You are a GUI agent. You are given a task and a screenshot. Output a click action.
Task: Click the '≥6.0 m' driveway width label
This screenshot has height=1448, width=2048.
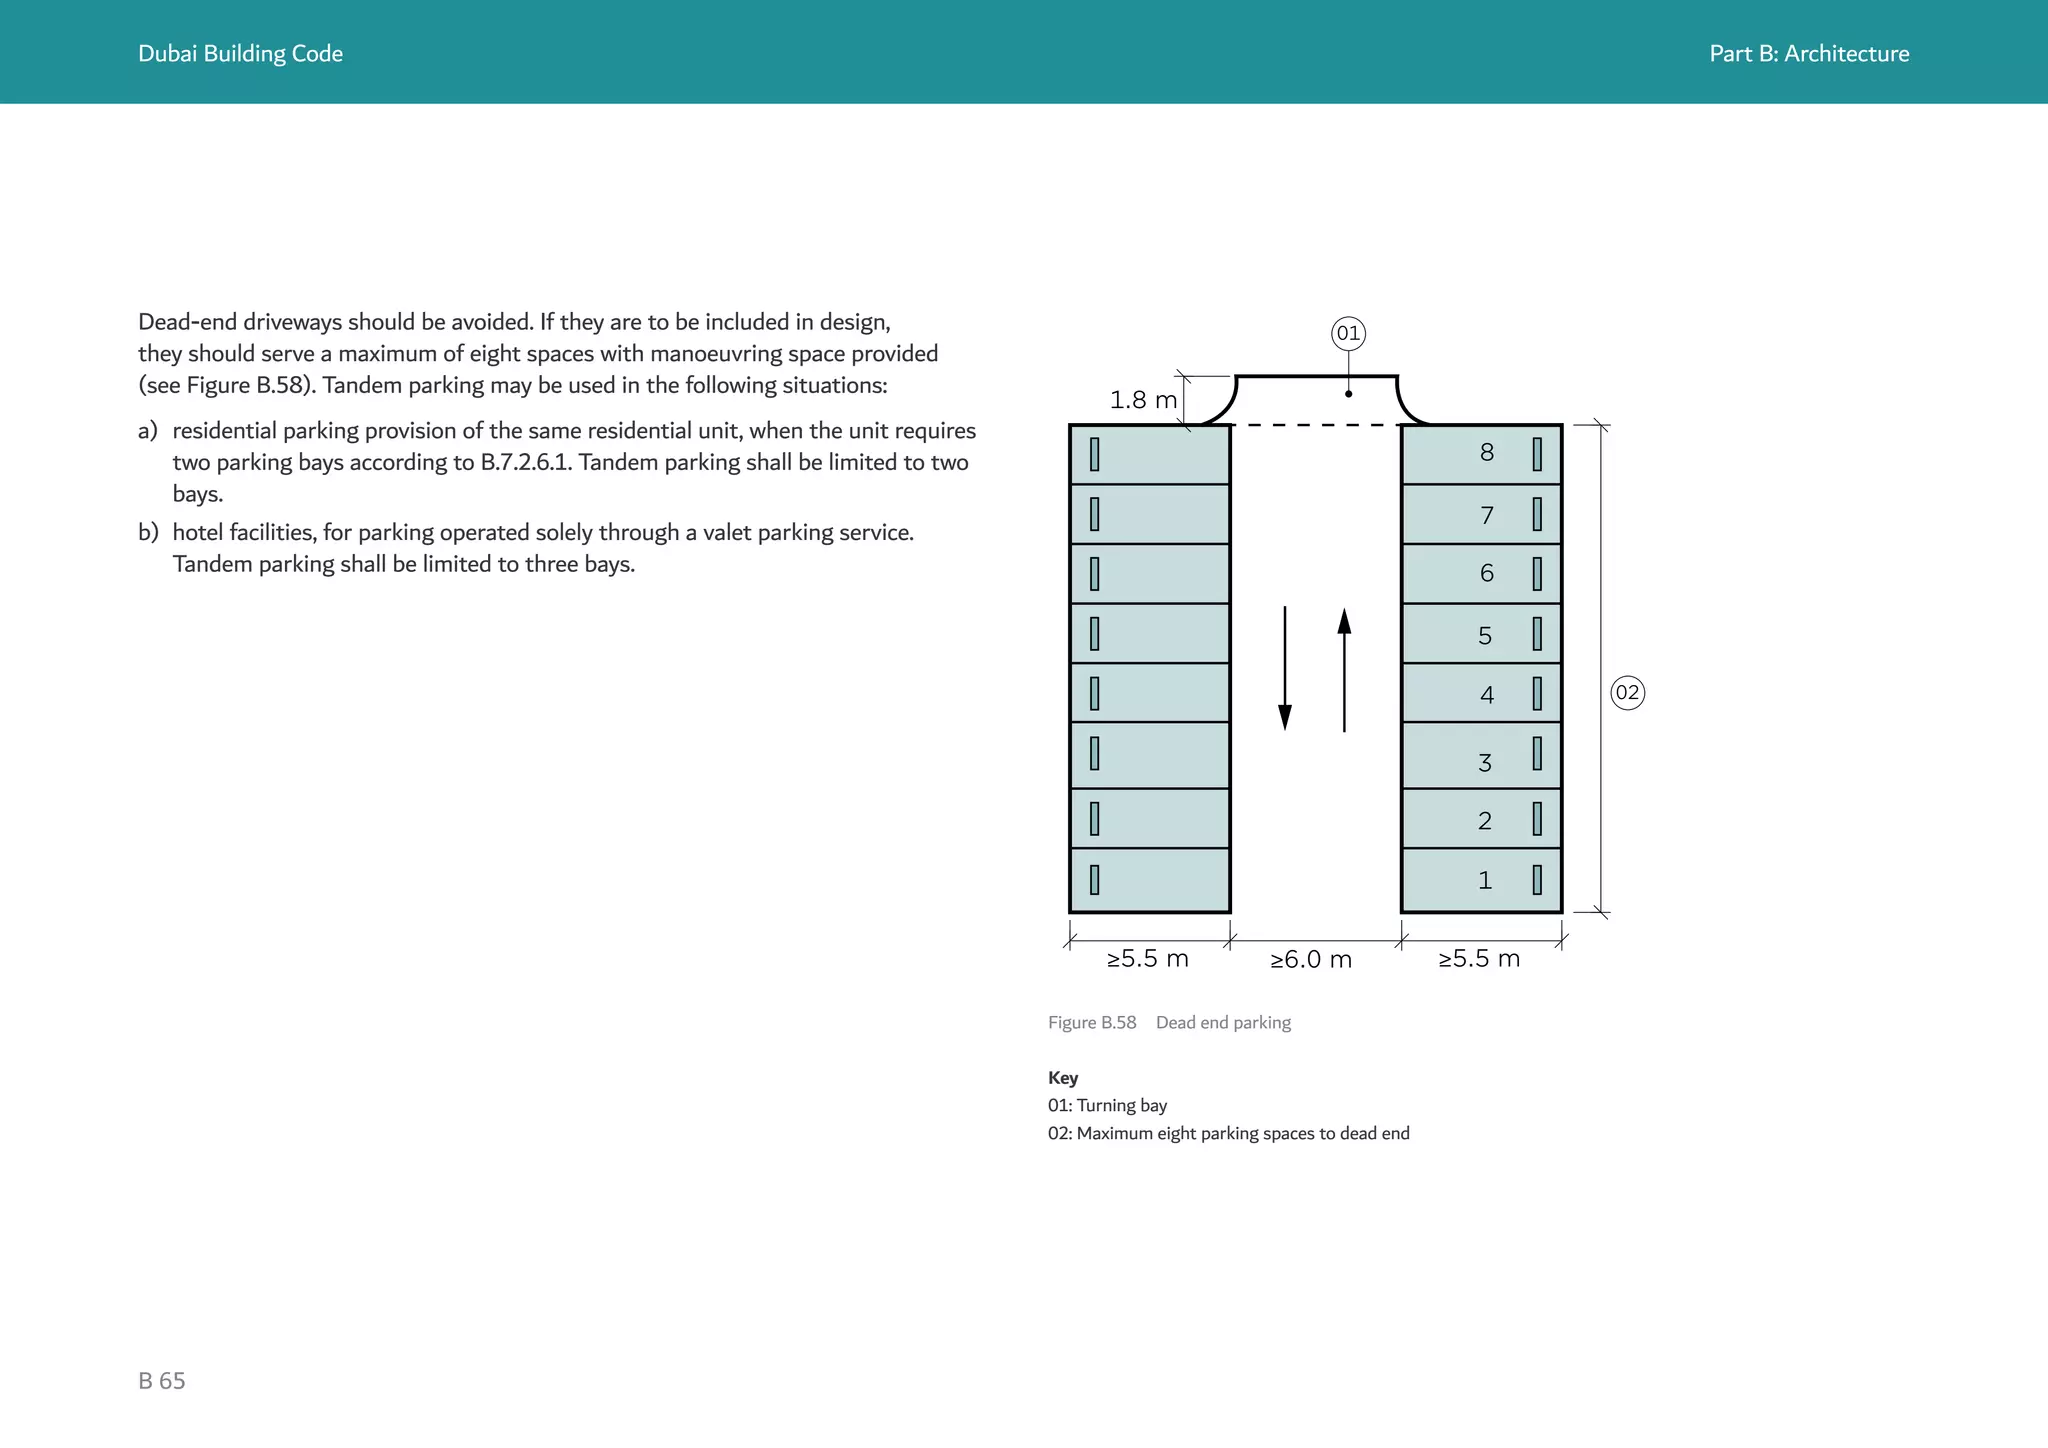(1311, 960)
